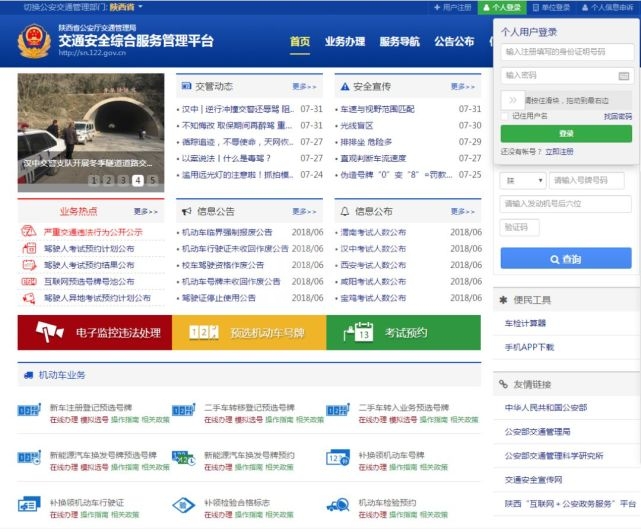Open the plate province prefix 陕 dropdown
641x532 pixels.
pyautogui.click(x=522, y=180)
